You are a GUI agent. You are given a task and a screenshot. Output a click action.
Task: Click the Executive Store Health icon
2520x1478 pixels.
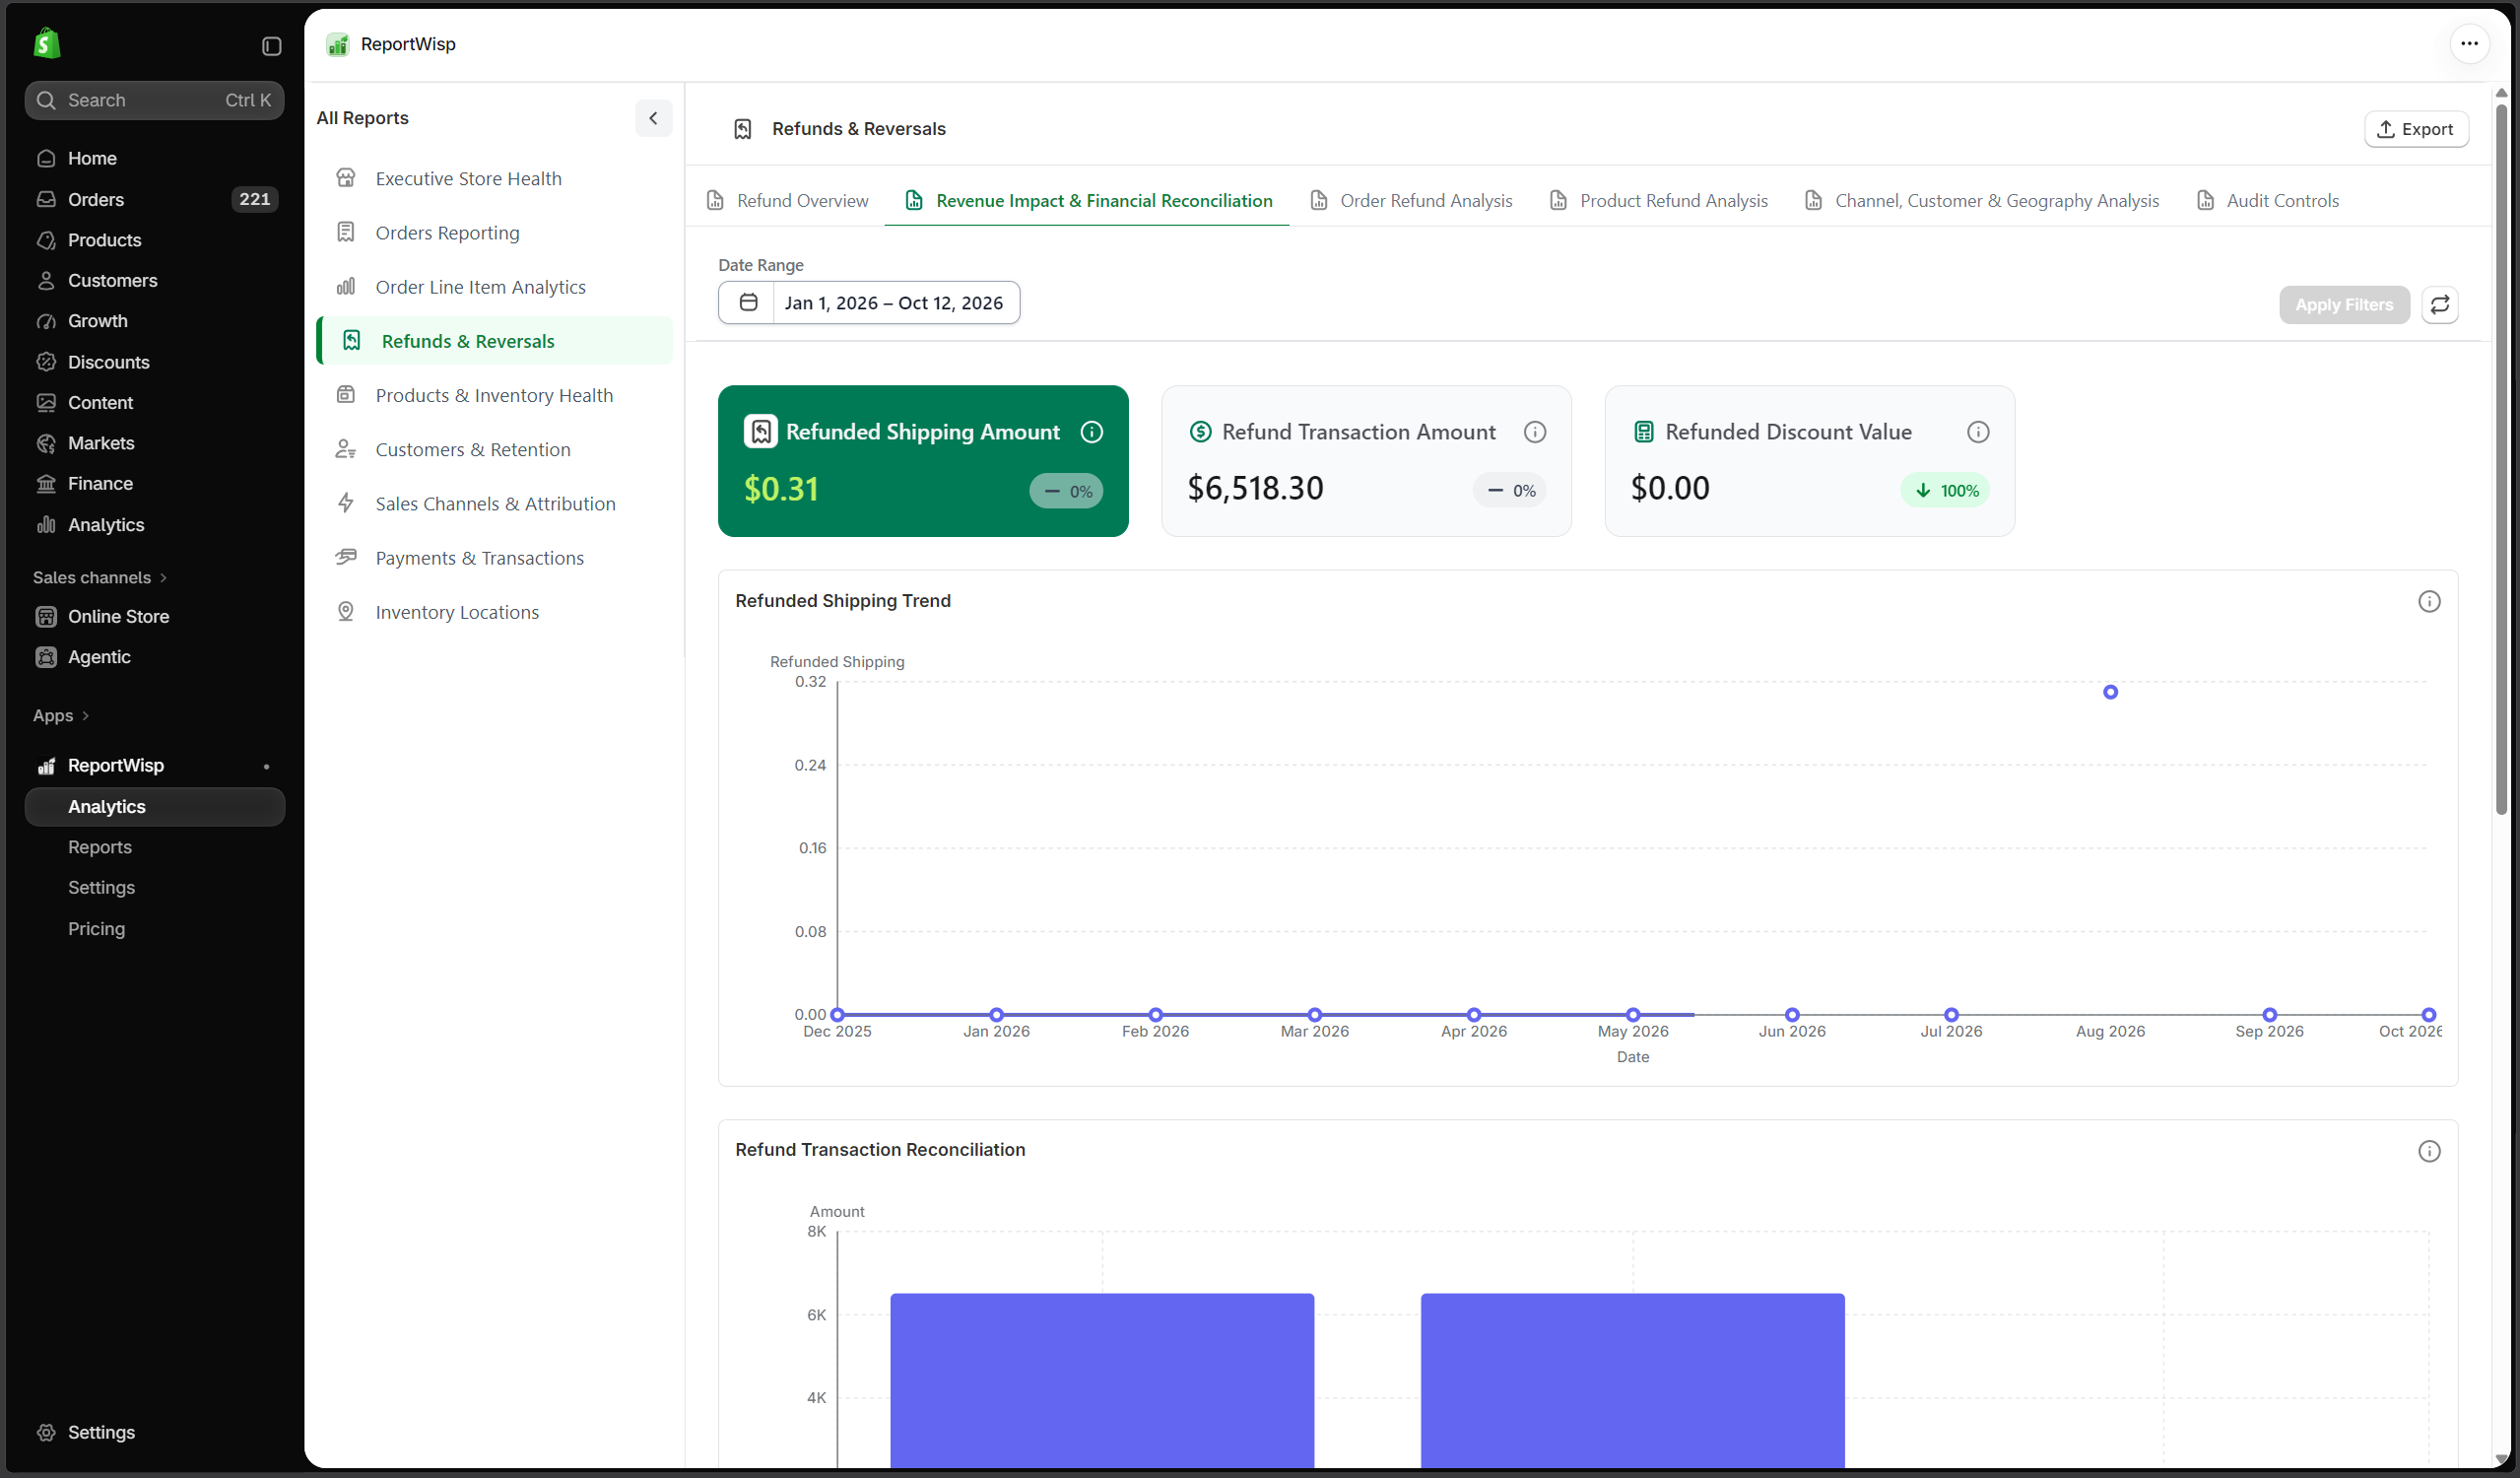[346, 178]
